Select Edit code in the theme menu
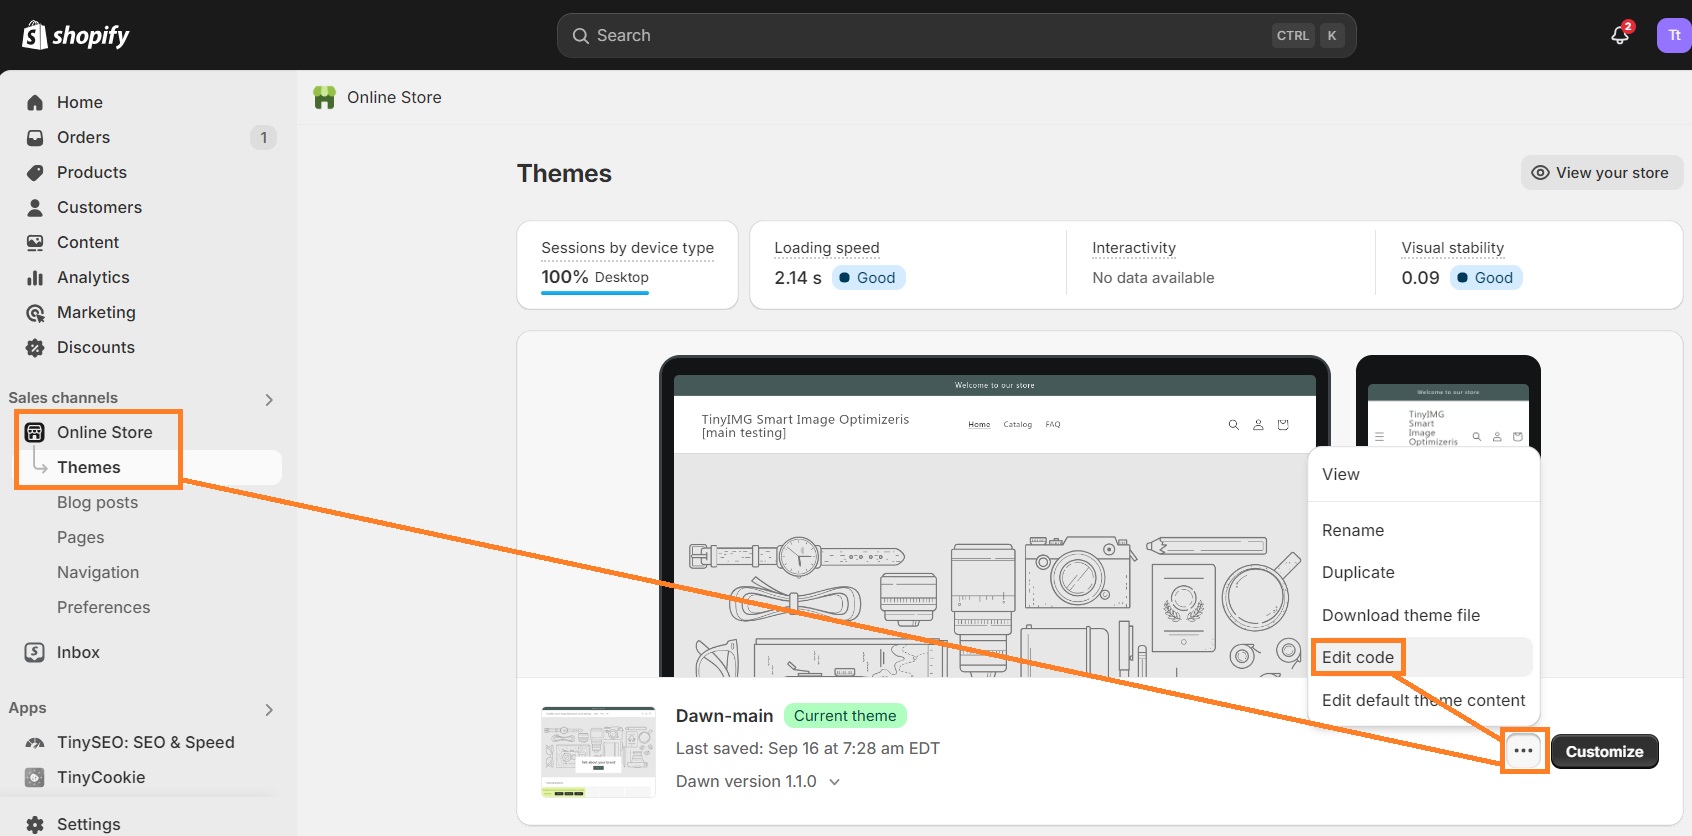The width and height of the screenshot is (1692, 836). [1424, 657]
